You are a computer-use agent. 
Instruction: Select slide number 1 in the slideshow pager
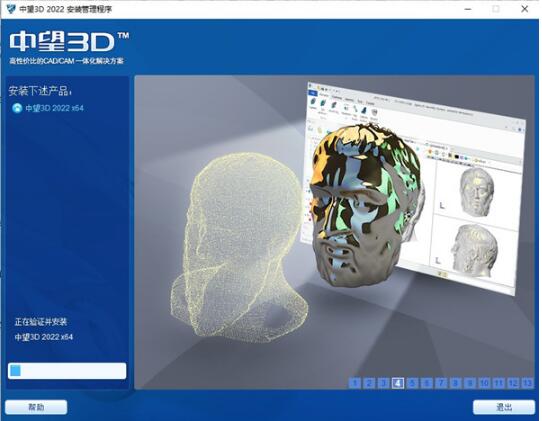(355, 383)
